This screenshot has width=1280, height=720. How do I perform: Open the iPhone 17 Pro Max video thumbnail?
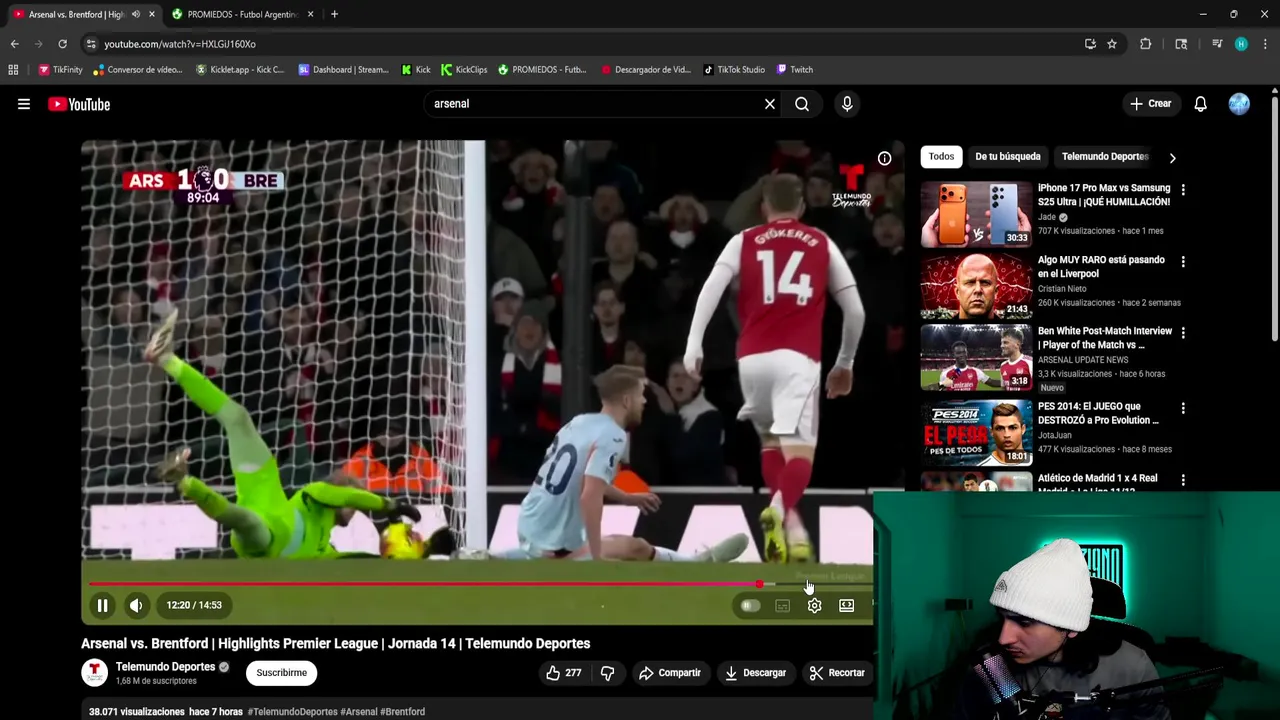[x=976, y=214]
